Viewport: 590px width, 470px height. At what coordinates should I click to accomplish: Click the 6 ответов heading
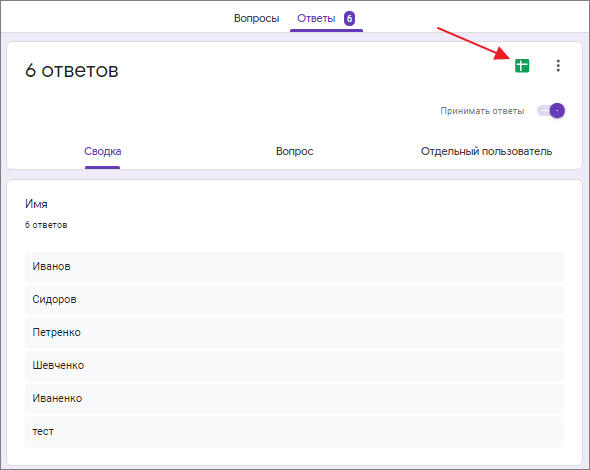(x=72, y=70)
